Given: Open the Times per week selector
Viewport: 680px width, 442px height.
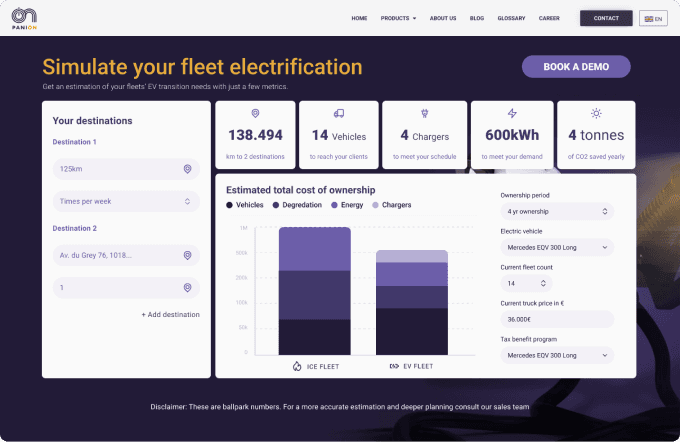Looking at the screenshot, I should pos(126,201).
